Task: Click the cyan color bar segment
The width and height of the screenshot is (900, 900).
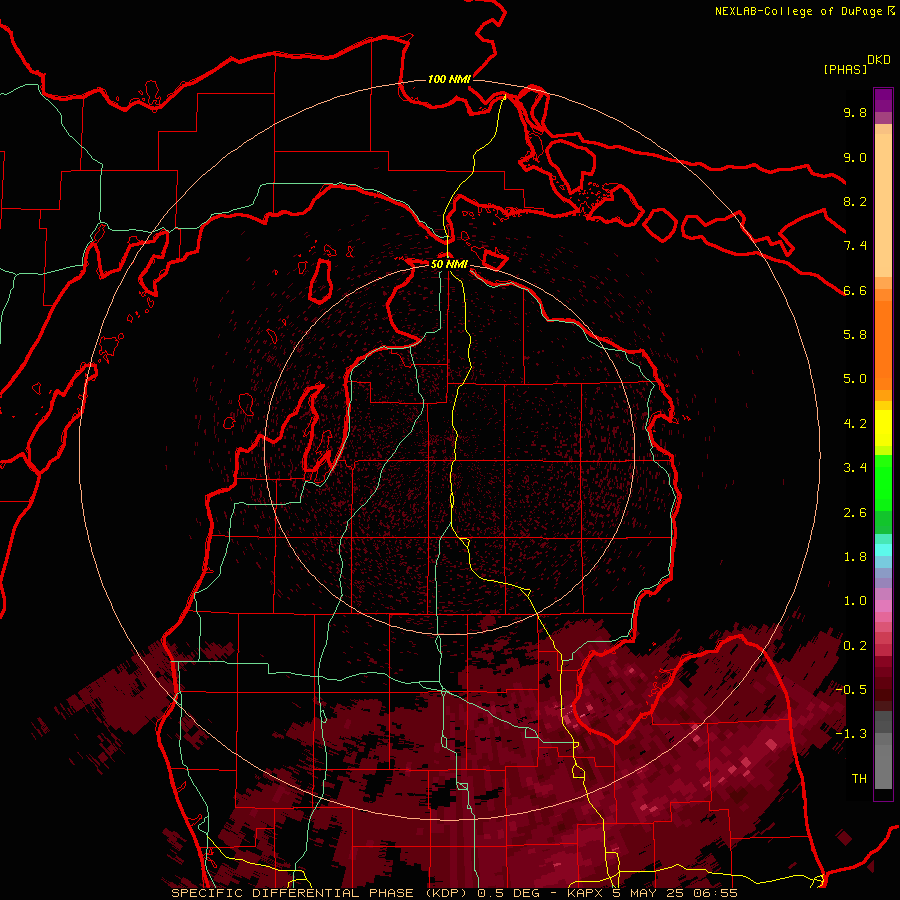Action: click(883, 550)
